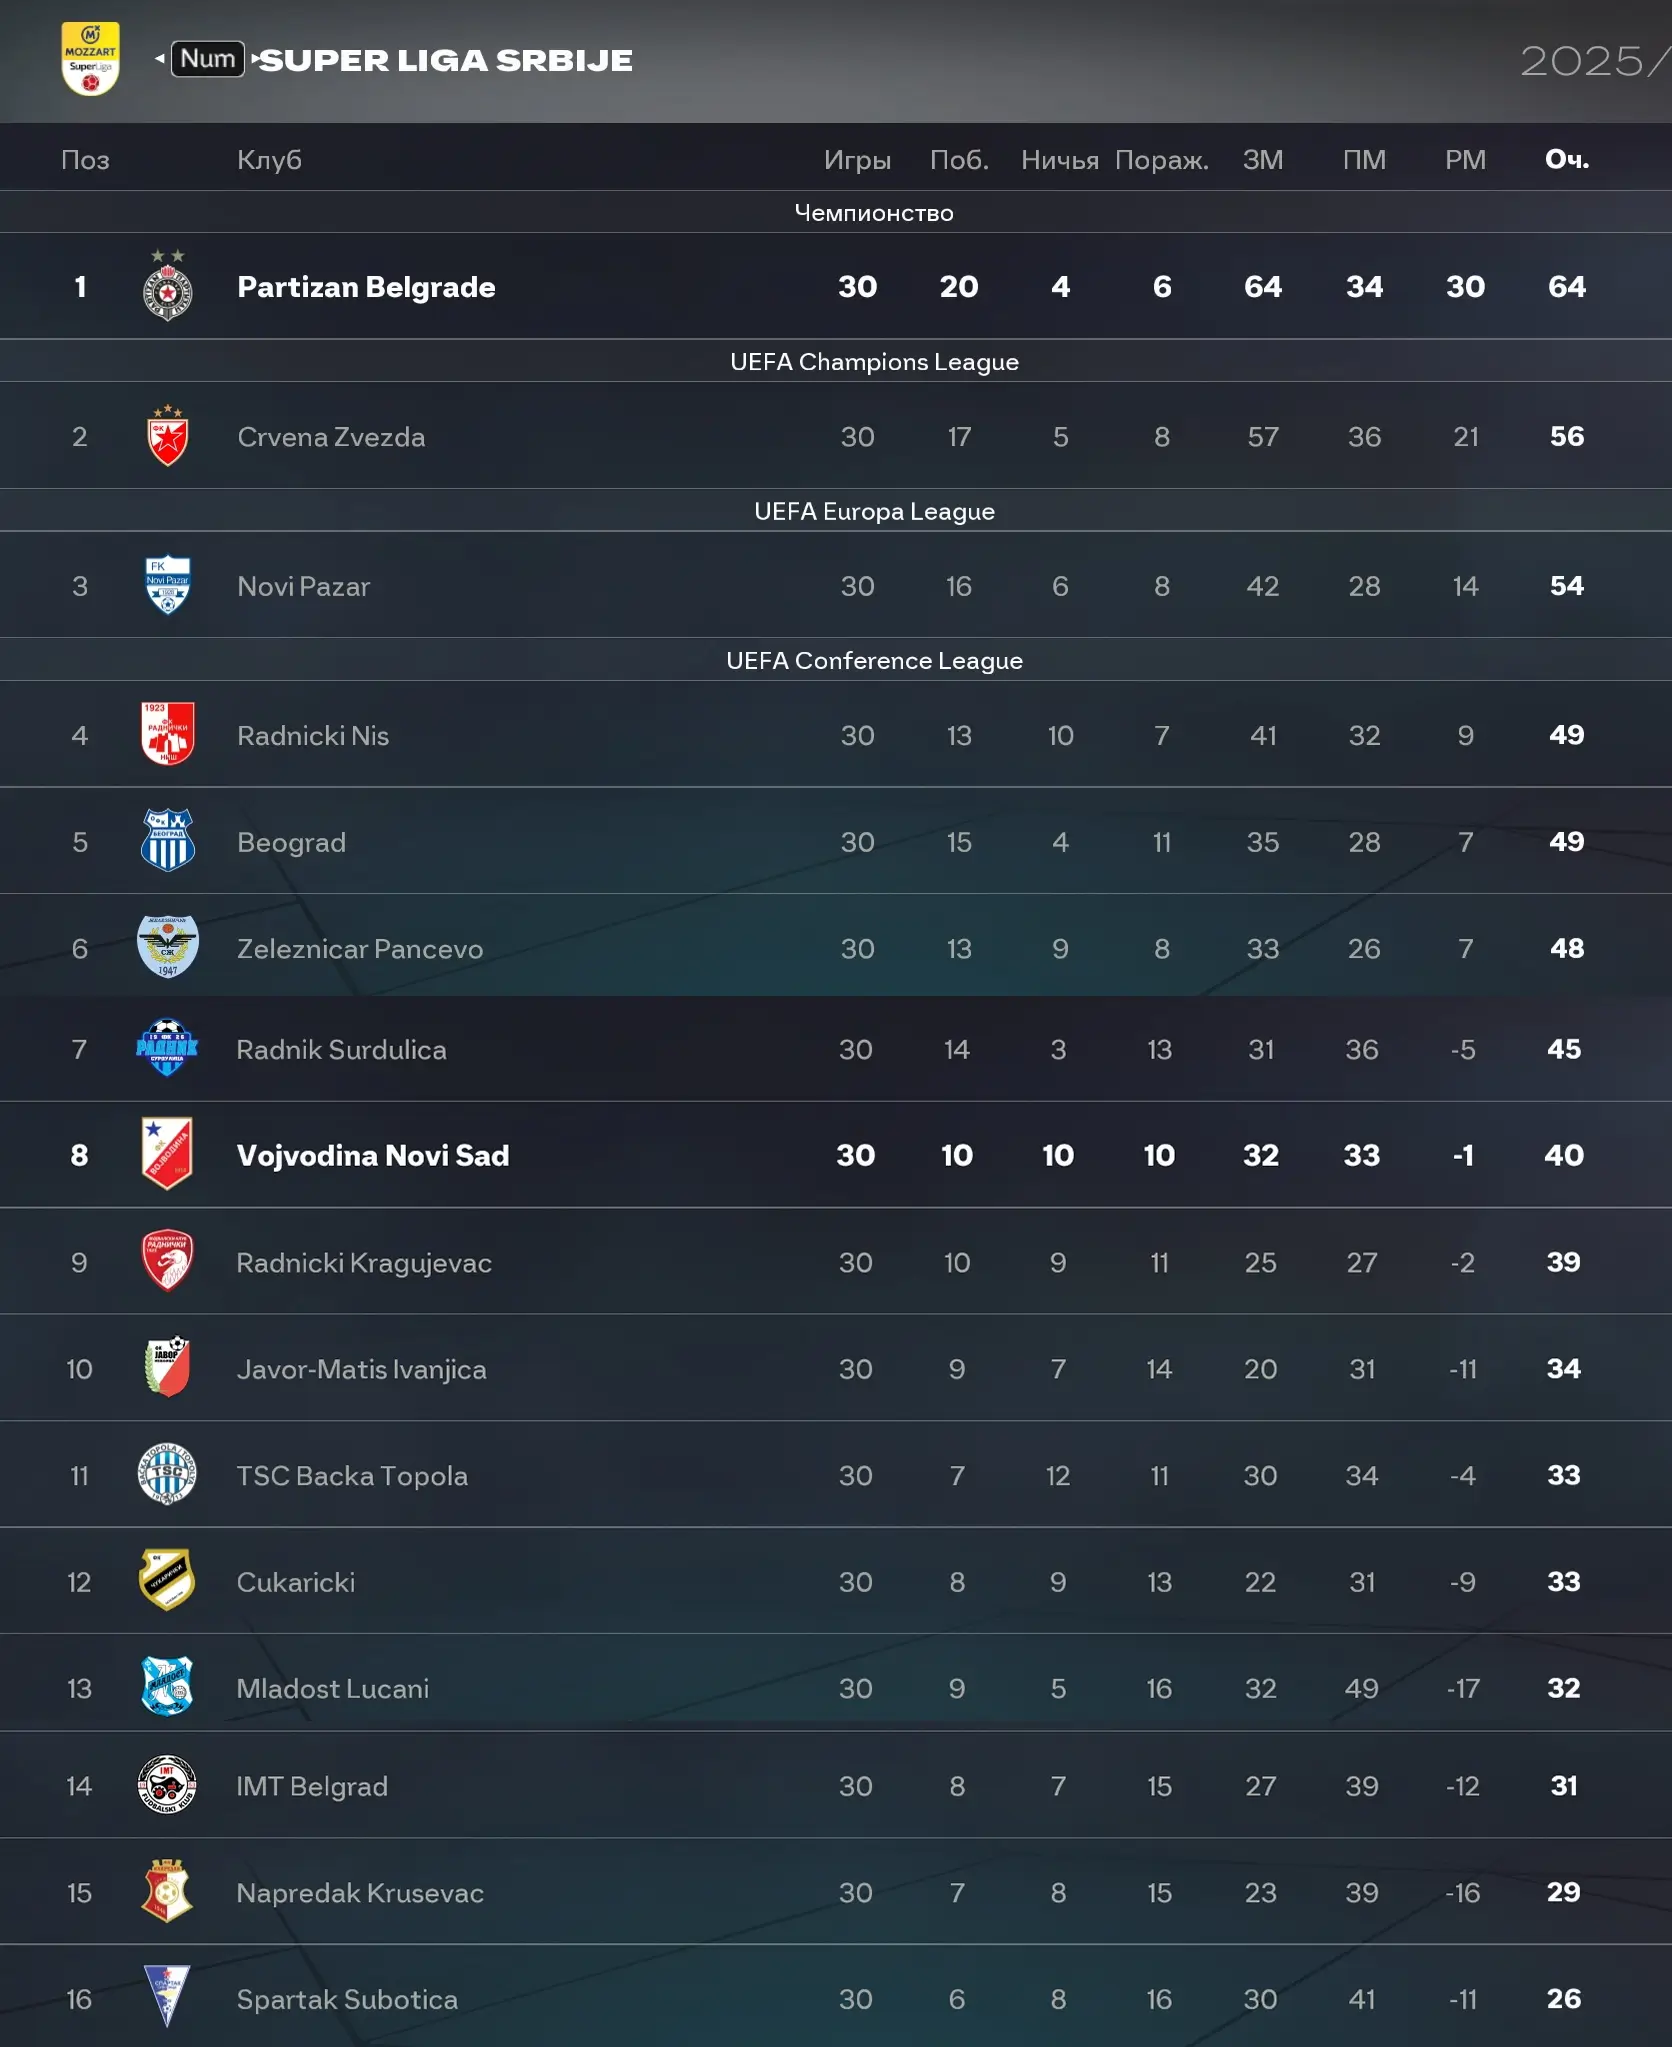
Task: Click the Vojvodina Novi Sad crest
Action: pyautogui.click(x=167, y=1154)
